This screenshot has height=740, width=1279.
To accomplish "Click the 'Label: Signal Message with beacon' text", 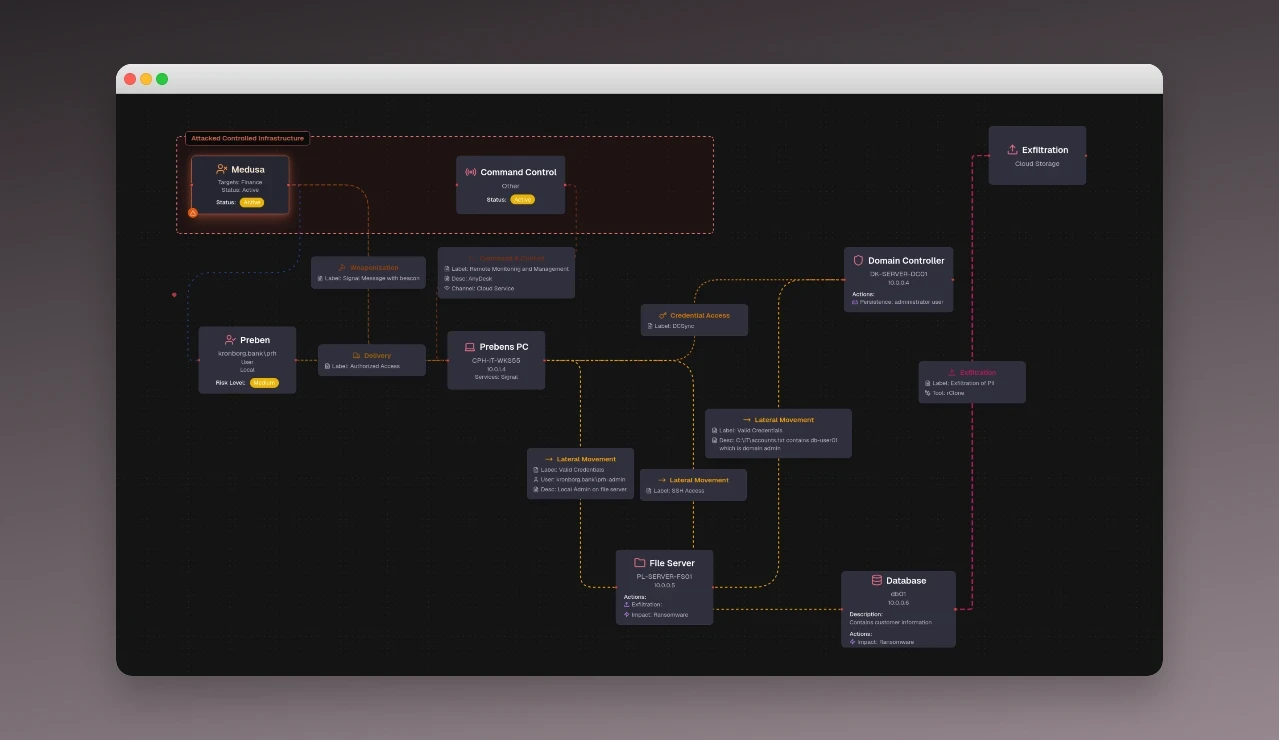I will [372, 278].
